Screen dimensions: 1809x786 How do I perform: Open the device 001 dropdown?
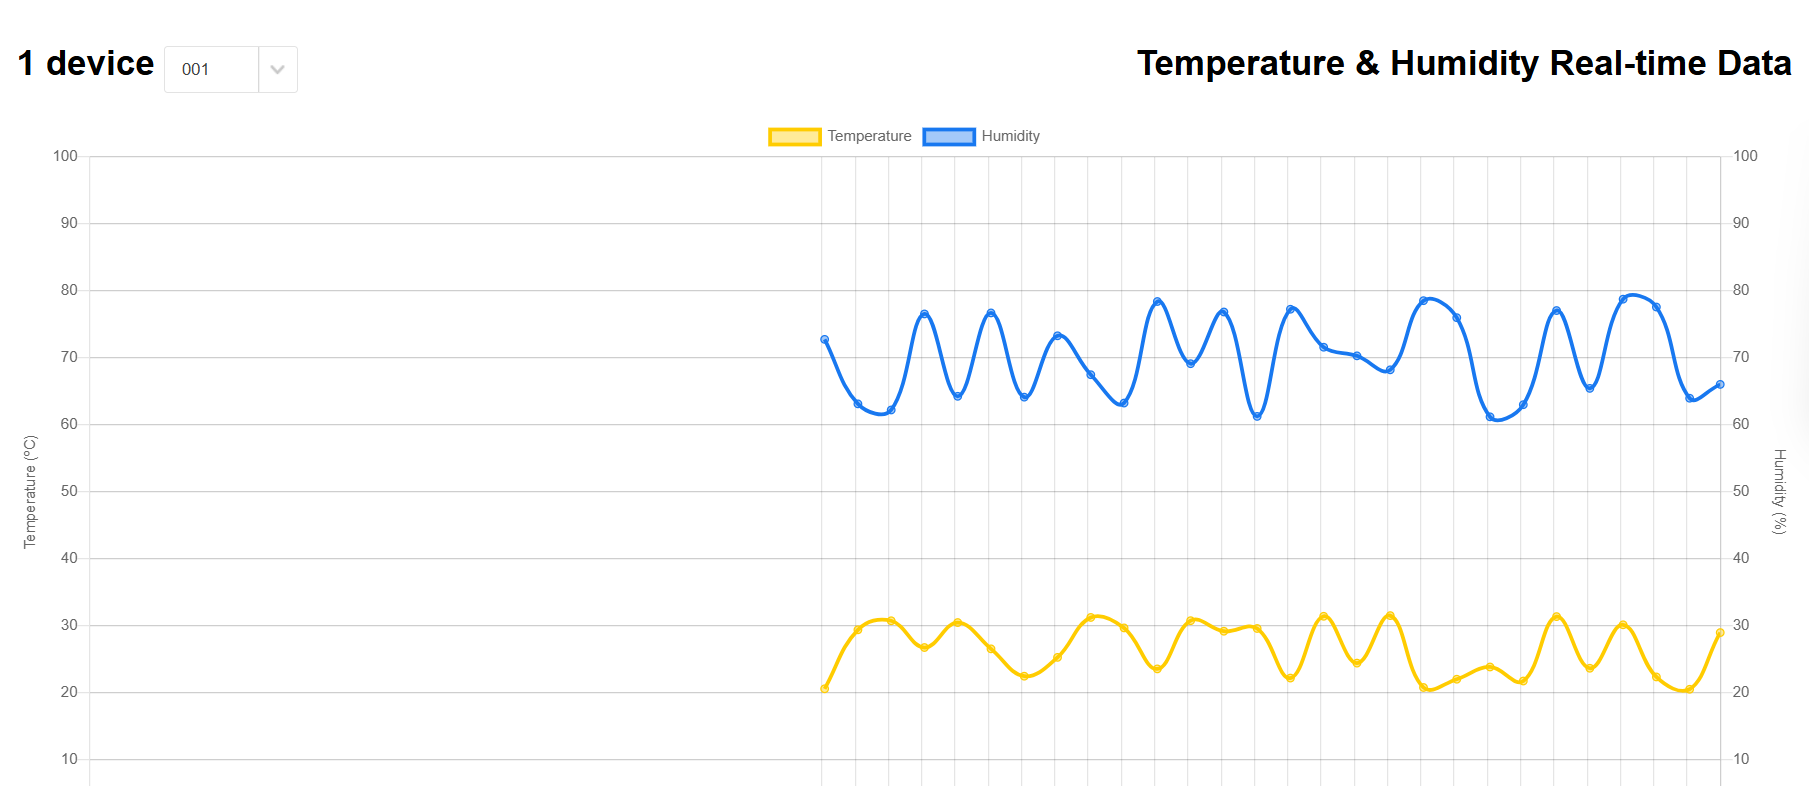212,70
